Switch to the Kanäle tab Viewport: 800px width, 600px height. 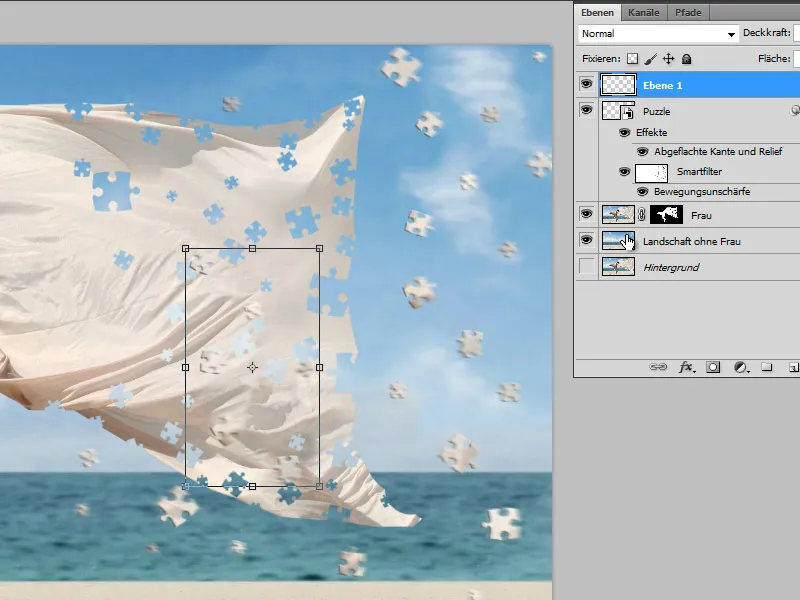pos(643,13)
